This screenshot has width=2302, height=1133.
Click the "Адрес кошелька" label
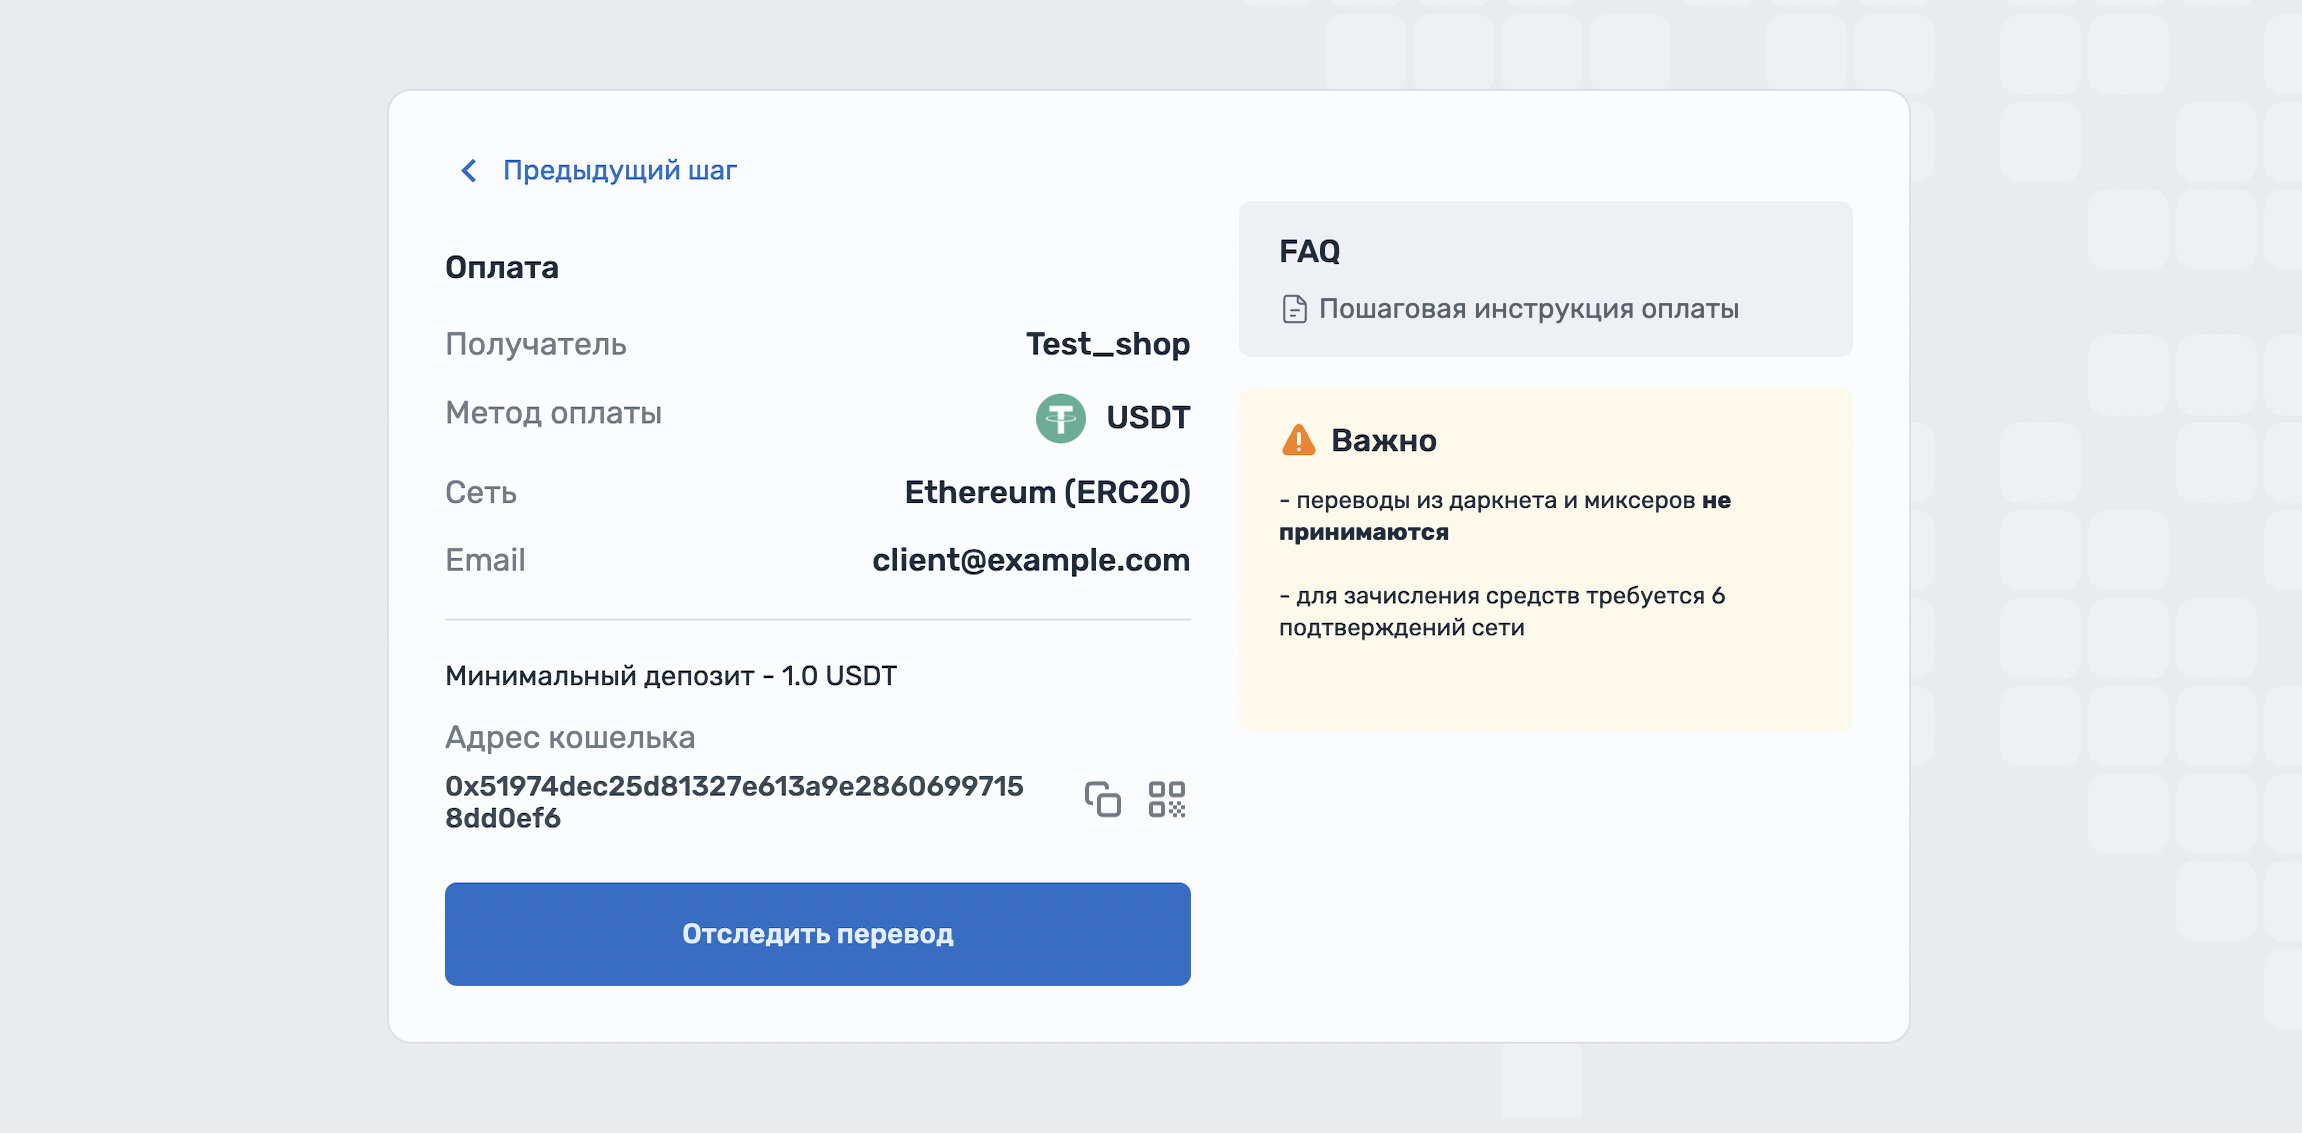pyautogui.click(x=570, y=738)
